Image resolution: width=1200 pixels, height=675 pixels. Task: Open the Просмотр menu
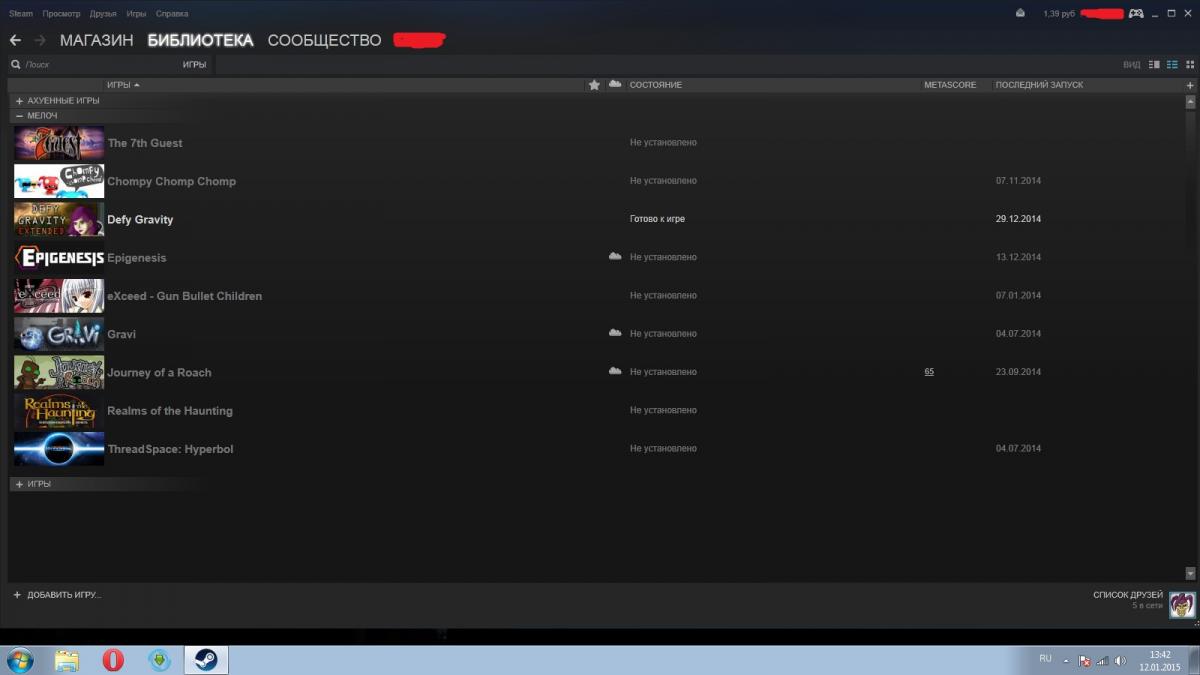click(62, 14)
